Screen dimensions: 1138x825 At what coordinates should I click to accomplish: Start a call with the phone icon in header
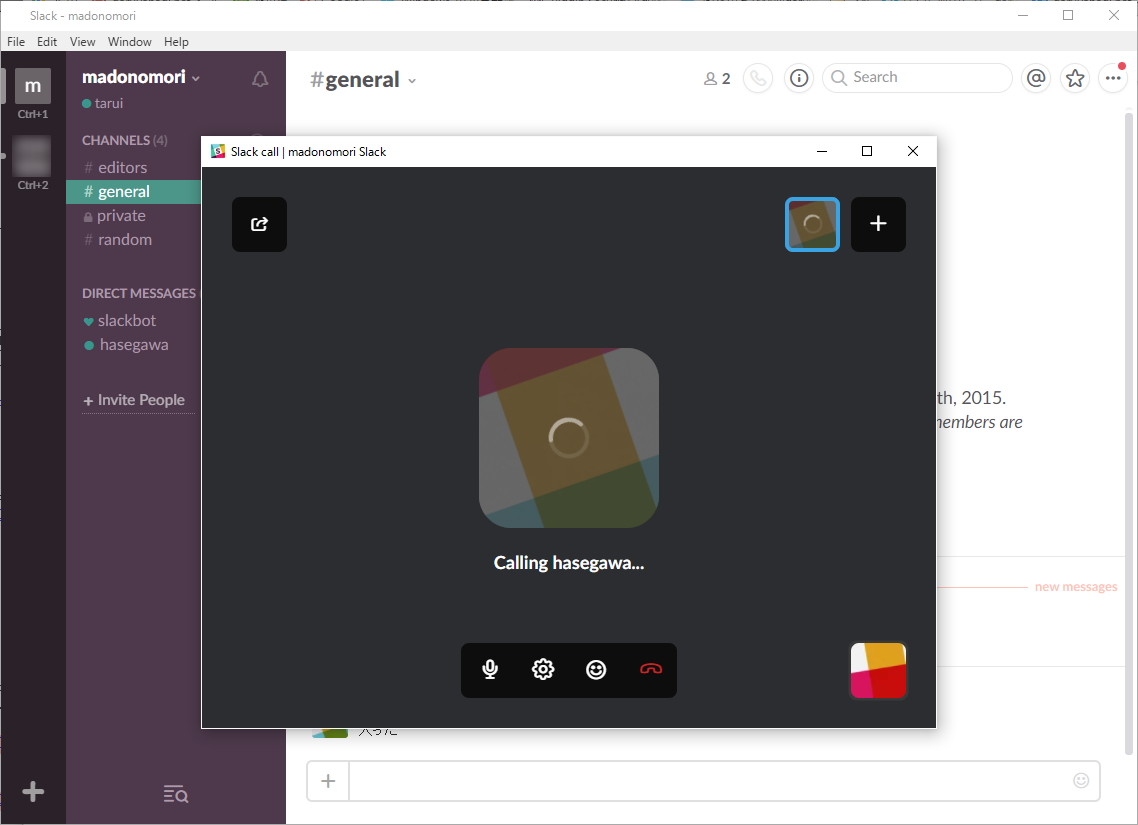[x=758, y=78]
